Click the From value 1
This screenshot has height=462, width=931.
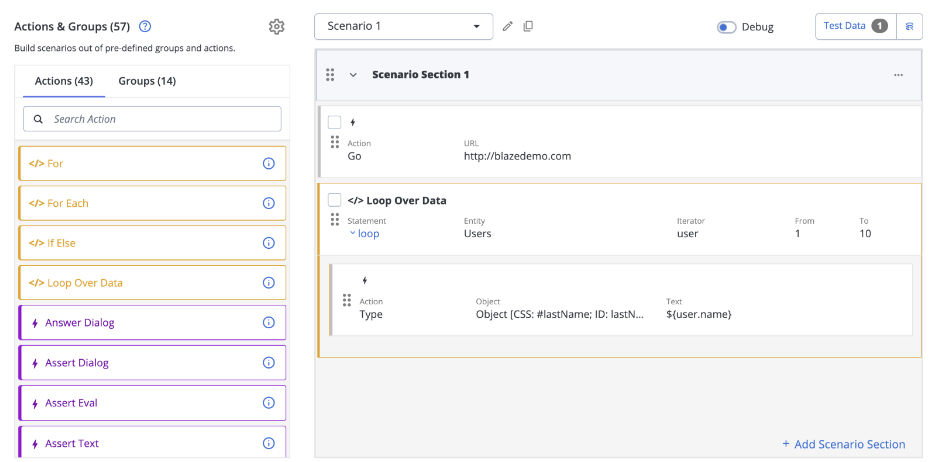797,233
